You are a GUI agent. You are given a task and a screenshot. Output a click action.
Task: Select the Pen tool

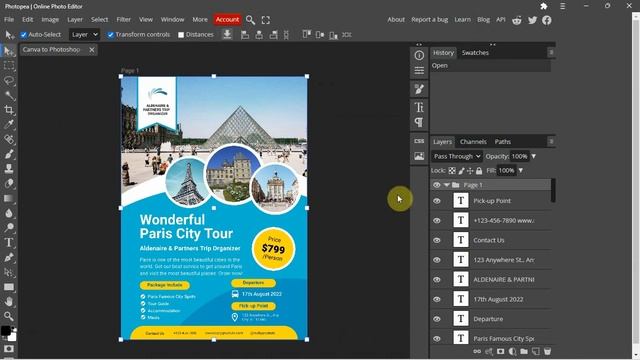(9, 257)
